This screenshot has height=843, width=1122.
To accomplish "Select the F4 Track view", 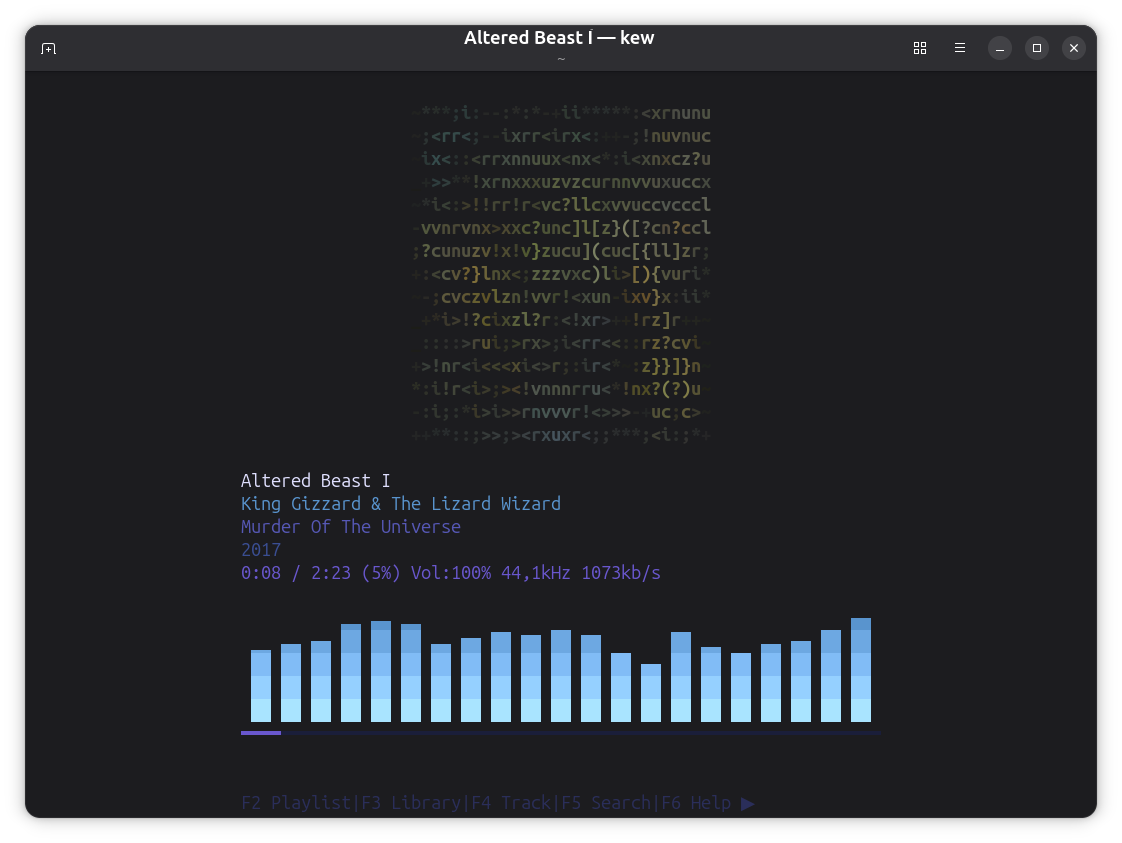I will [511, 803].
